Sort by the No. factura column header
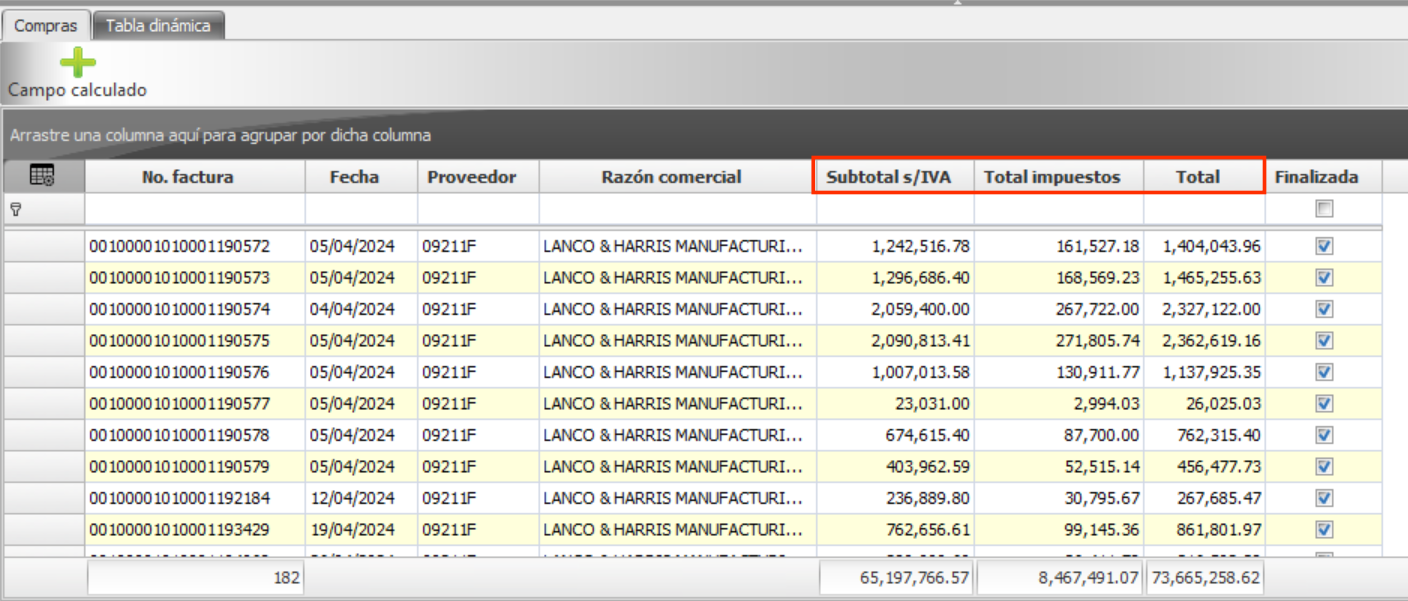This screenshot has height=601, width=1408. pos(187,177)
